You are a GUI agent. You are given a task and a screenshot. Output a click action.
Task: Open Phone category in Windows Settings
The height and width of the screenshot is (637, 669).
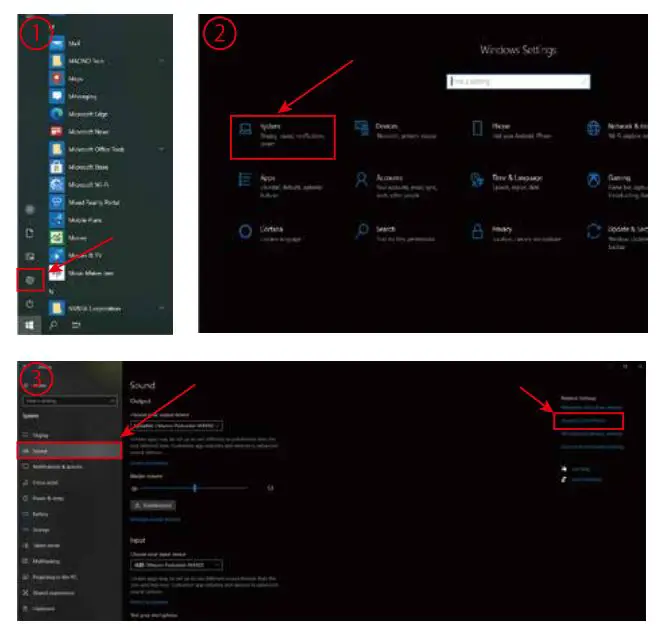point(511,131)
